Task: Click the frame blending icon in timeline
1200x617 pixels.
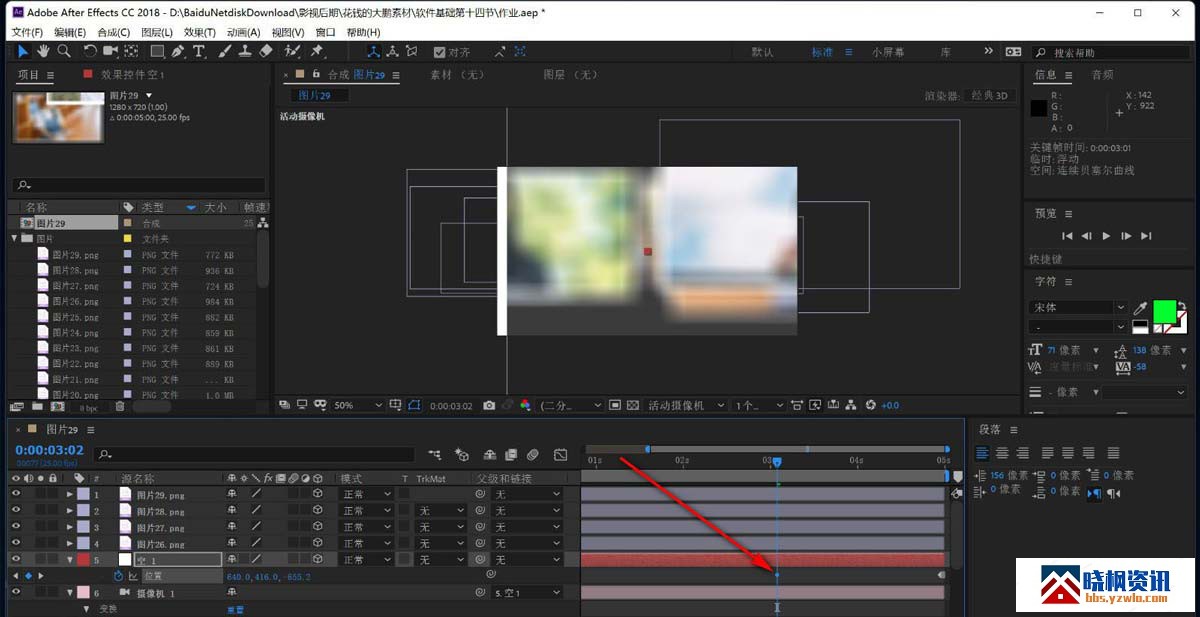Action: [511, 455]
